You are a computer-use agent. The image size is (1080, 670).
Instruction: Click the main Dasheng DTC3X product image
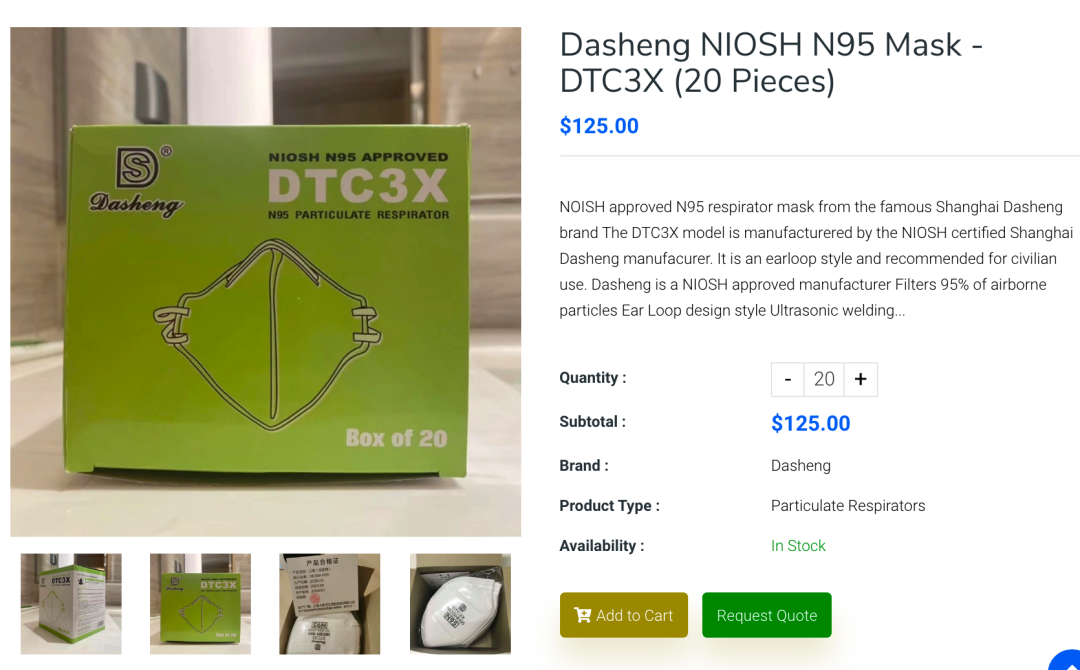pos(266,282)
